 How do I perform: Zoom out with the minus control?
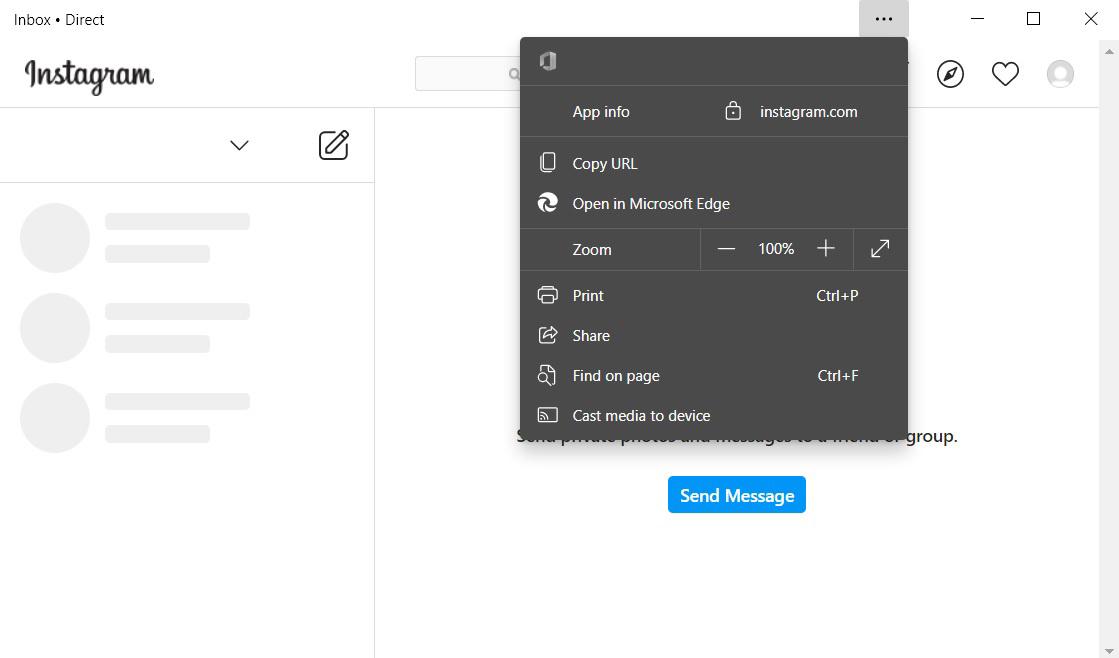click(727, 248)
